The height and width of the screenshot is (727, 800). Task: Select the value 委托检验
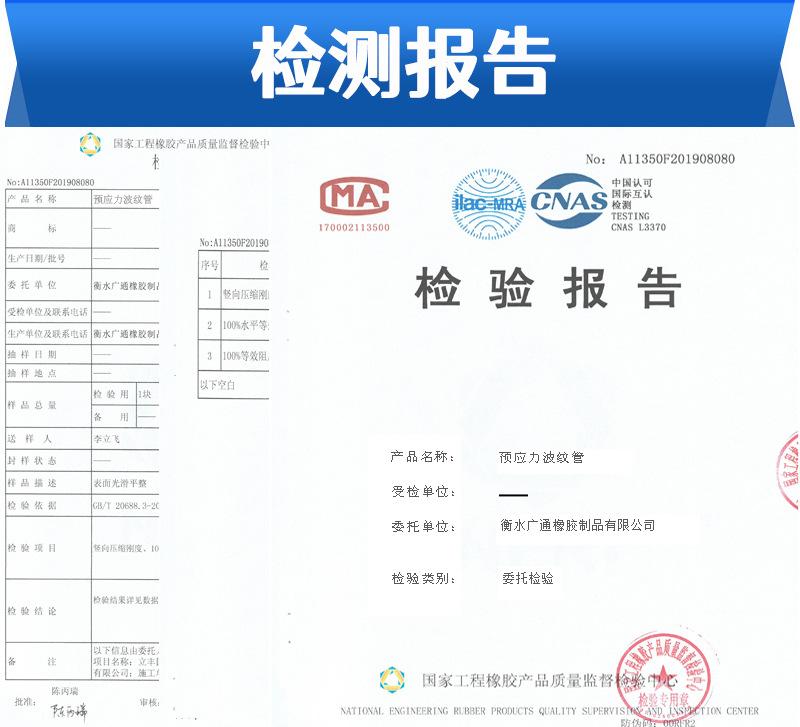point(528,579)
